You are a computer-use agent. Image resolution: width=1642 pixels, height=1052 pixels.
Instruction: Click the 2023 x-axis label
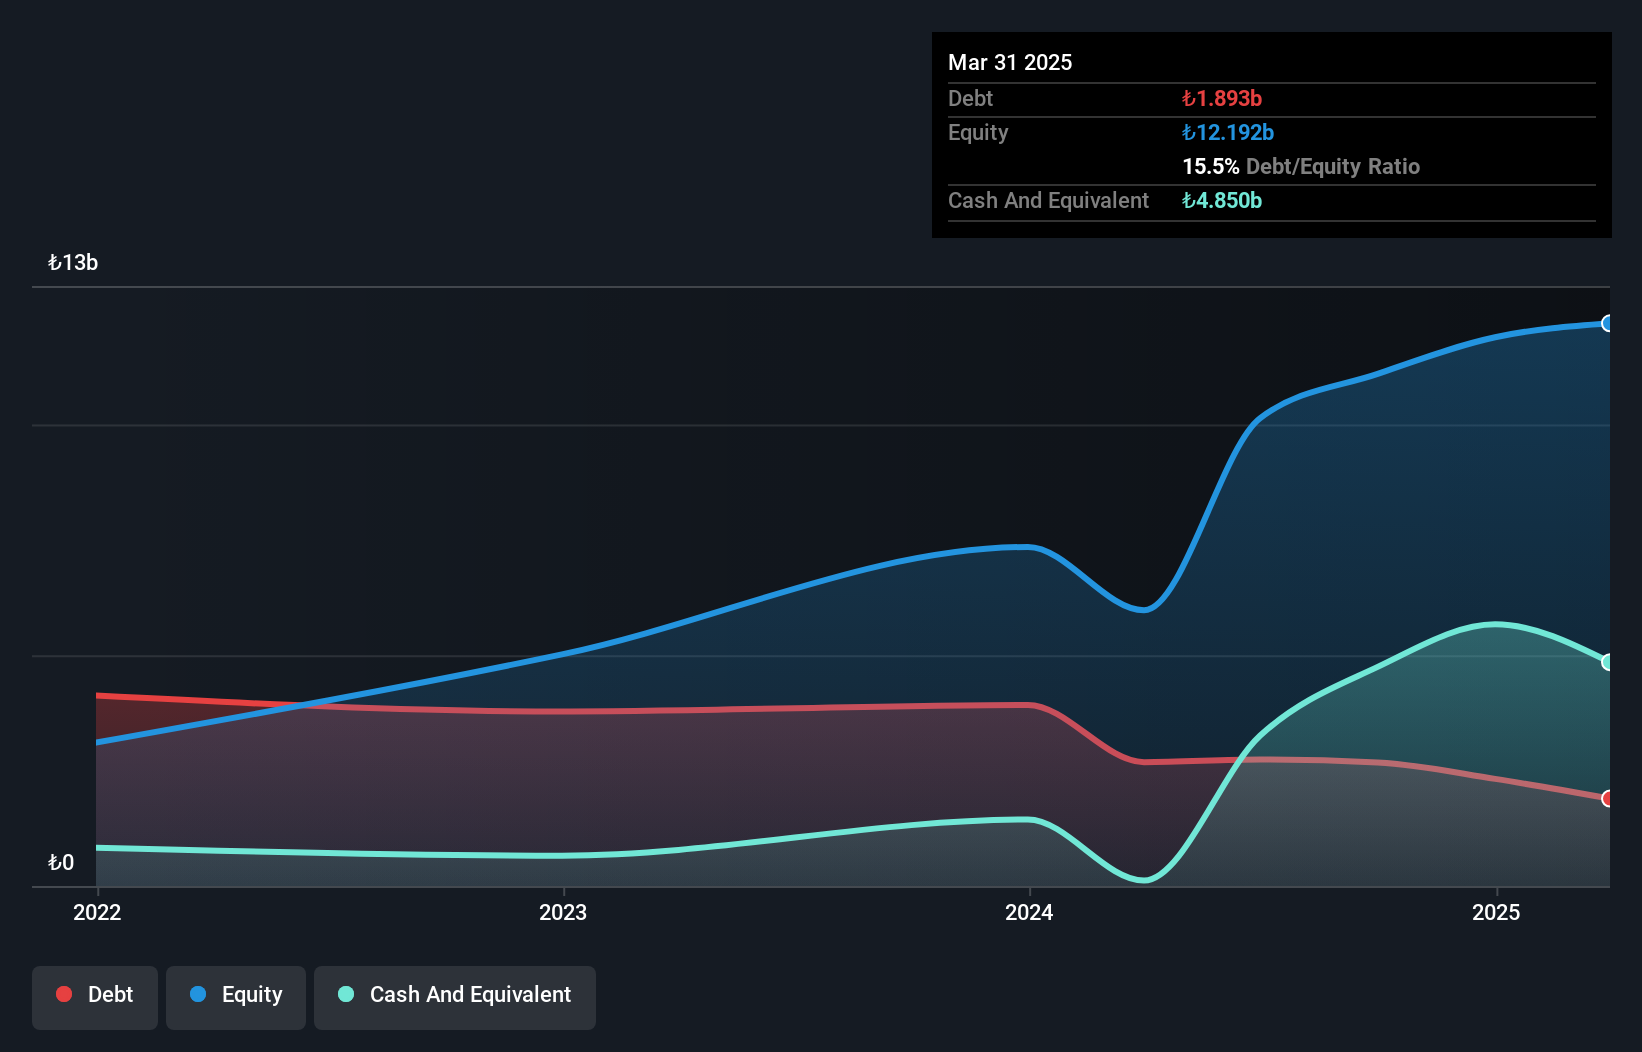(563, 912)
